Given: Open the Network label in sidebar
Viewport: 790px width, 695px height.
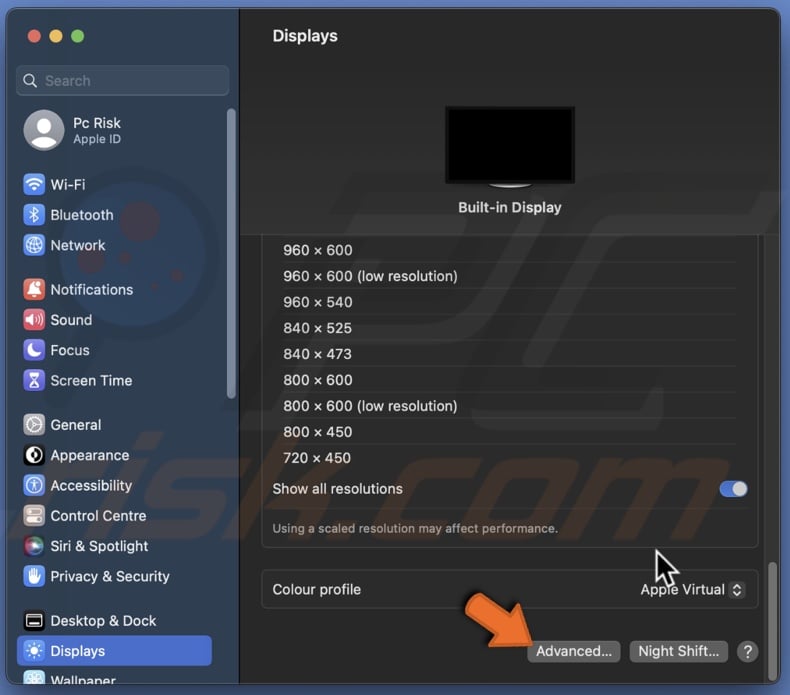Looking at the screenshot, I should tap(78, 245).
